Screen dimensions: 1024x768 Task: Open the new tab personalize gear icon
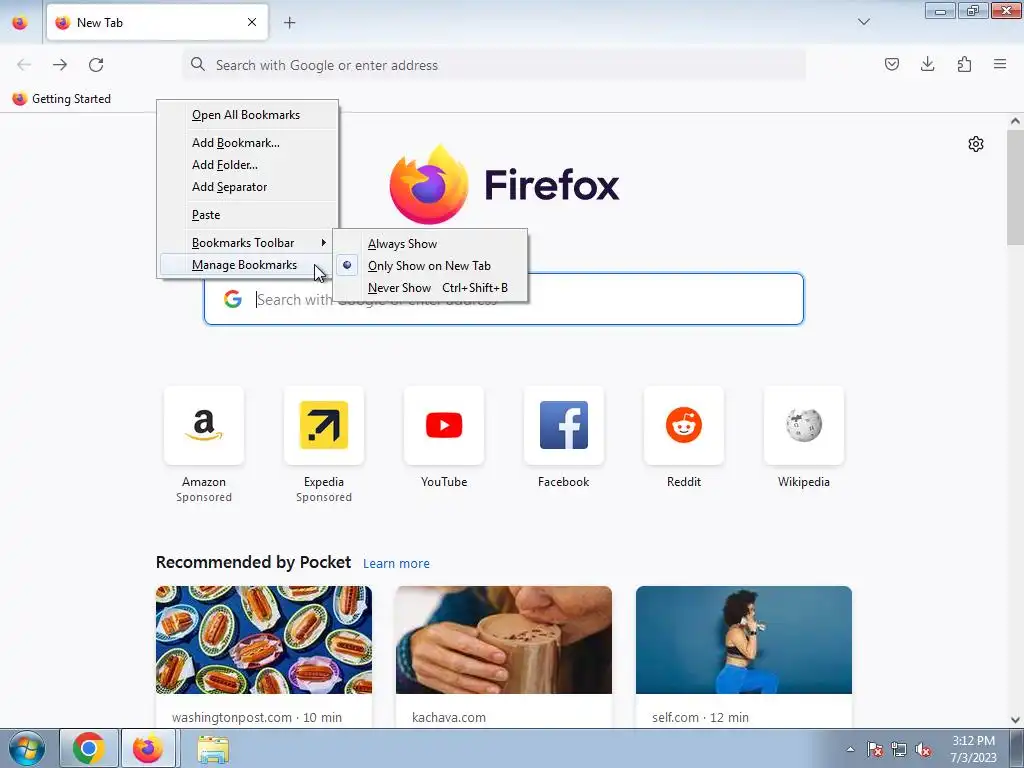(x=976, y=144)
